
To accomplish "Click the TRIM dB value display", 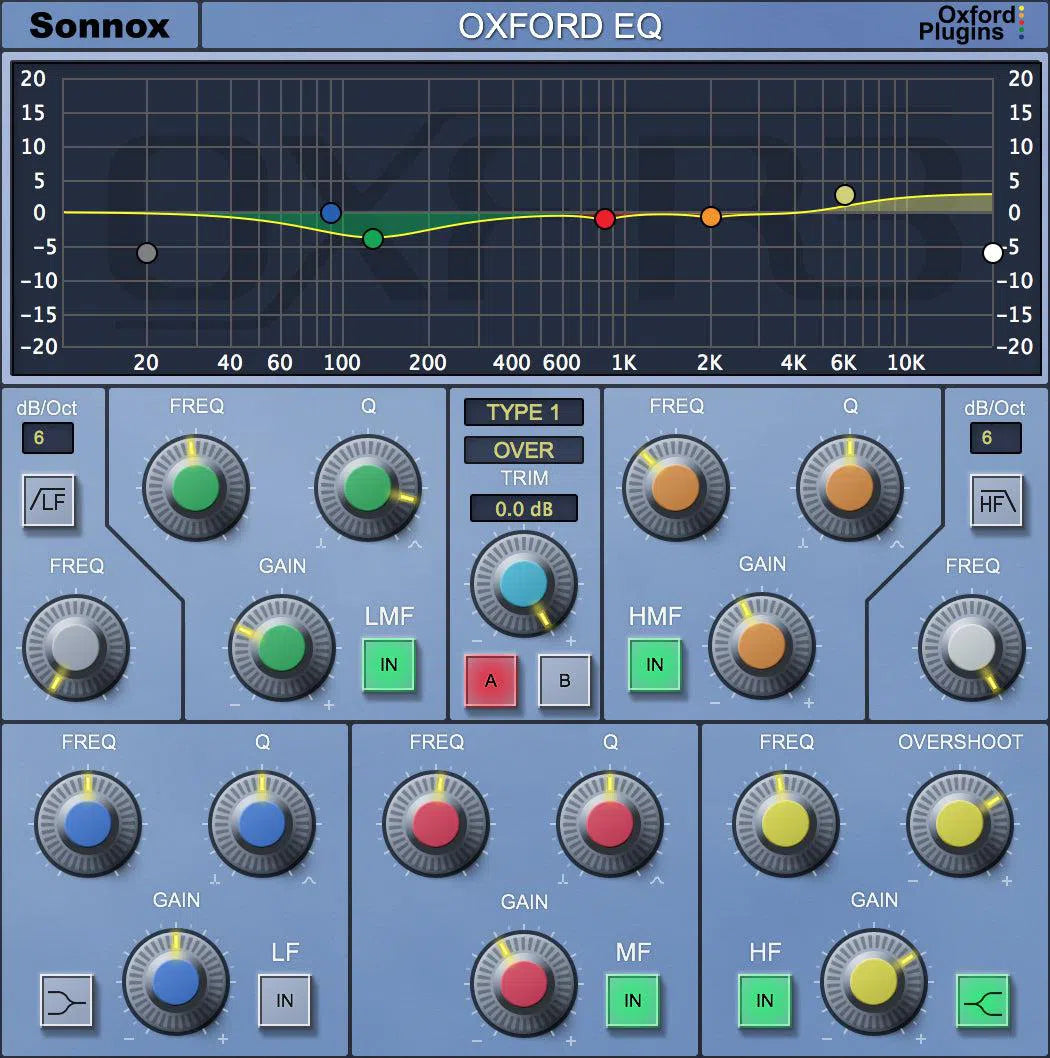I will pyautogui.click(x=523, y=509).
